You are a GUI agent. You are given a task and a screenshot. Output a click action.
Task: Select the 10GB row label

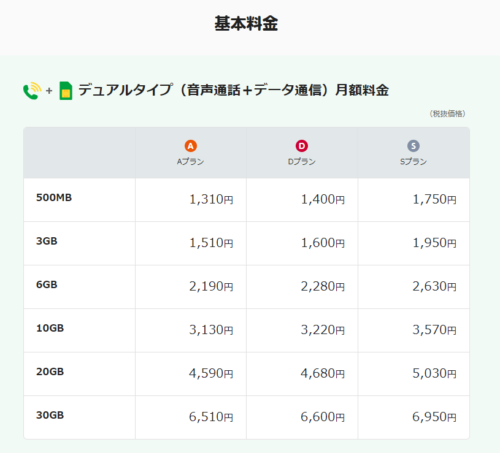(50, 328)
